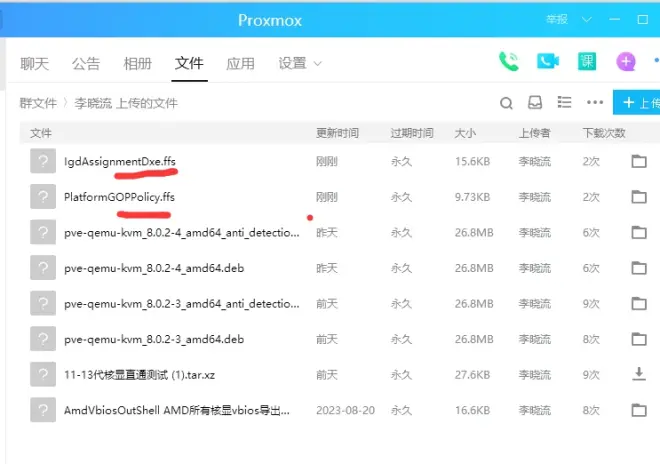The height and width of the screenshot is (464, 660).
Task: Click the 16.6KB size value
Action: [472, 410]
